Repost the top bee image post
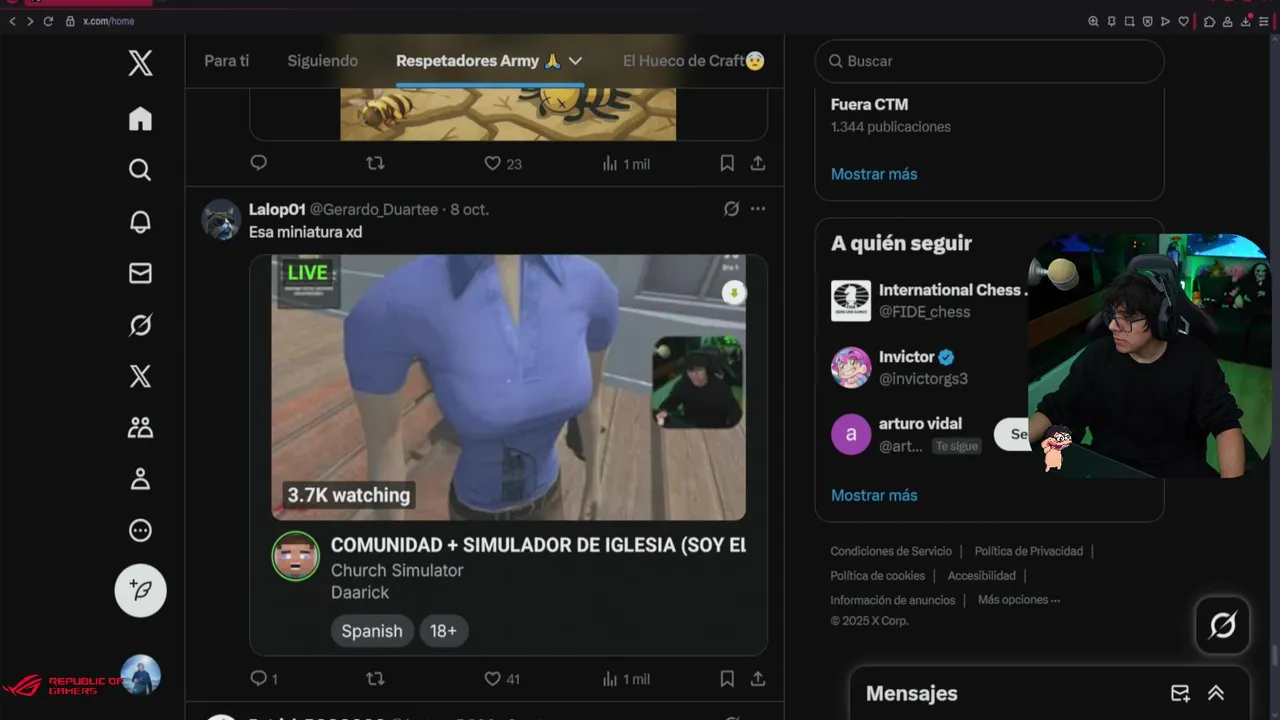This screenshot has height=720, width=1280. pyautogui.click(x=375, y=163)
